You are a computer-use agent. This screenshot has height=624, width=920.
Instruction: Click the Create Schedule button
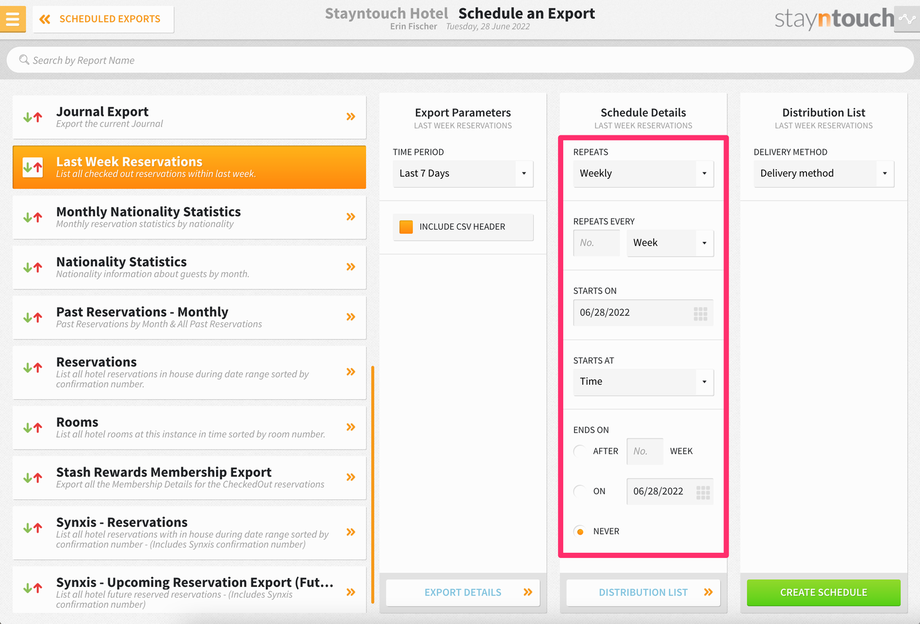[x=824, y=592]
